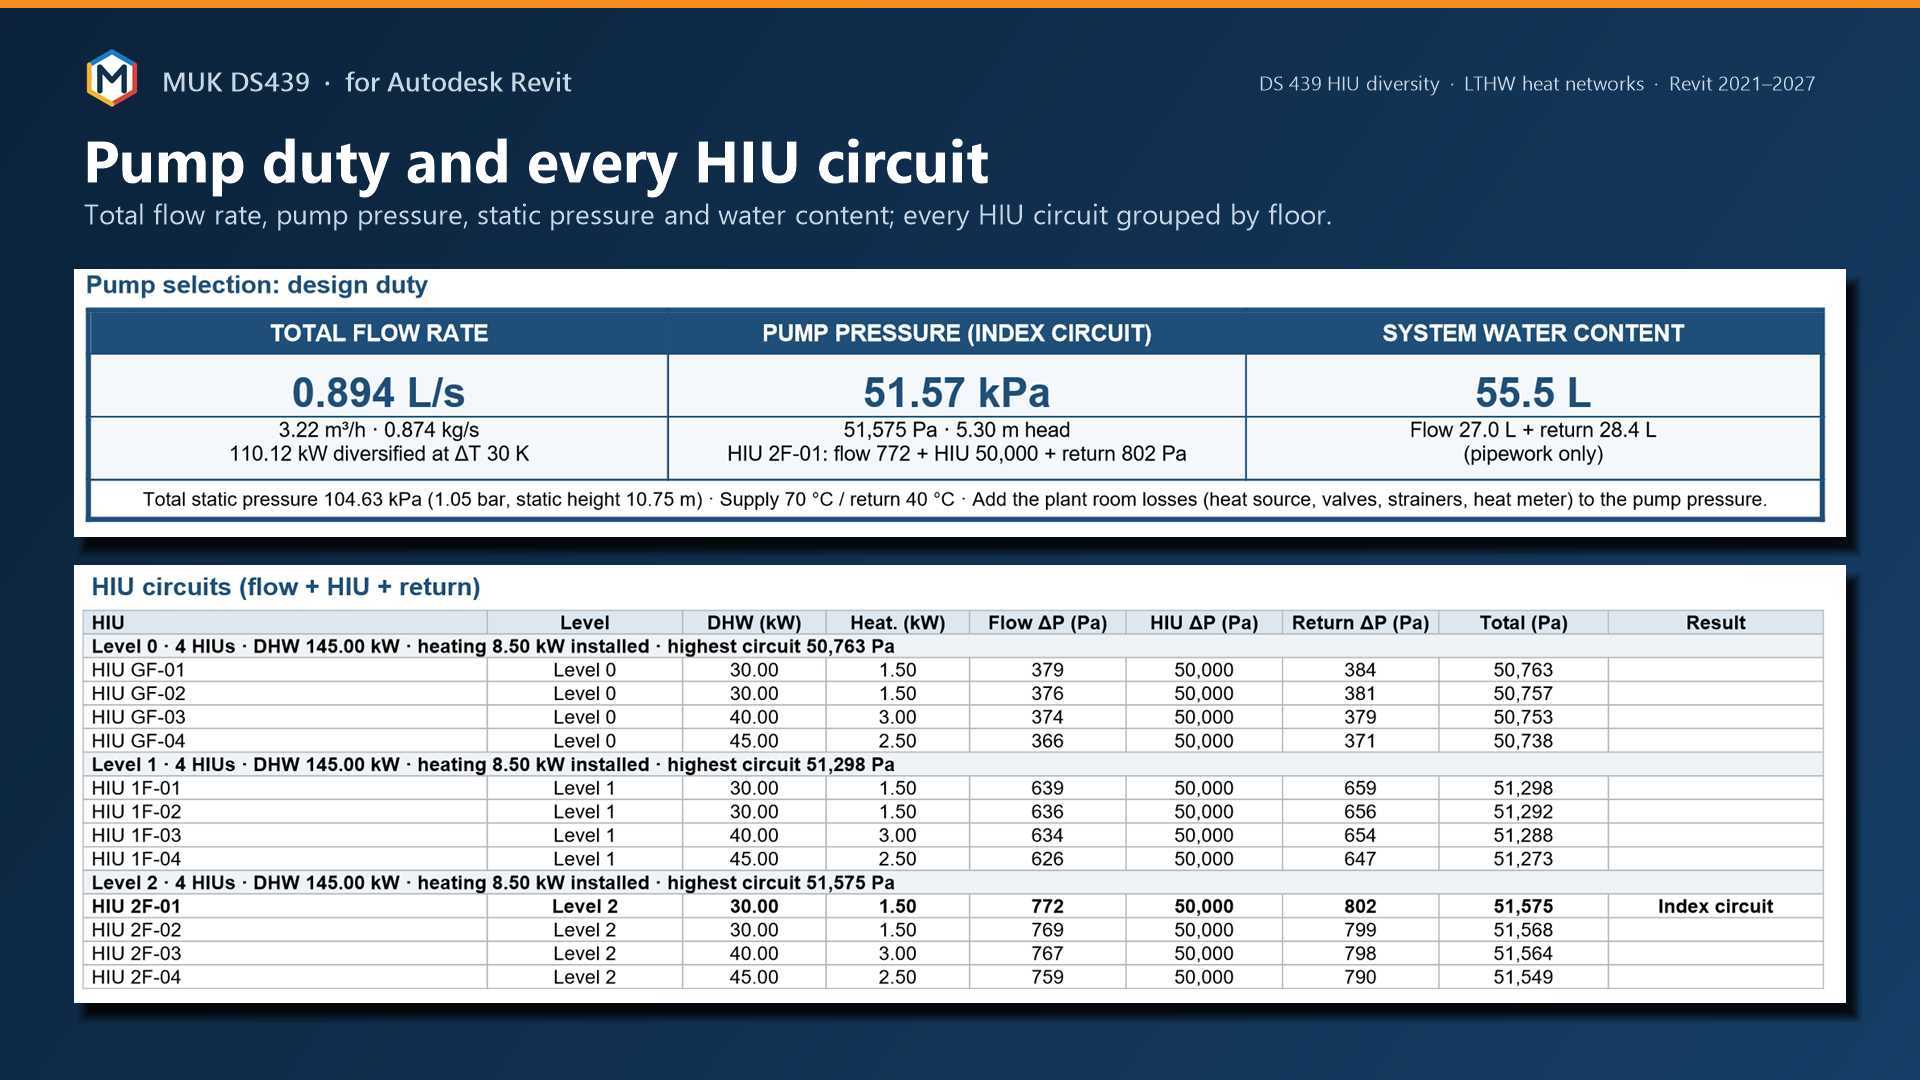This screenshot has height=1080, width=1920.
Task: Select the HIU GF-04 row name
Action: [138, 741]
